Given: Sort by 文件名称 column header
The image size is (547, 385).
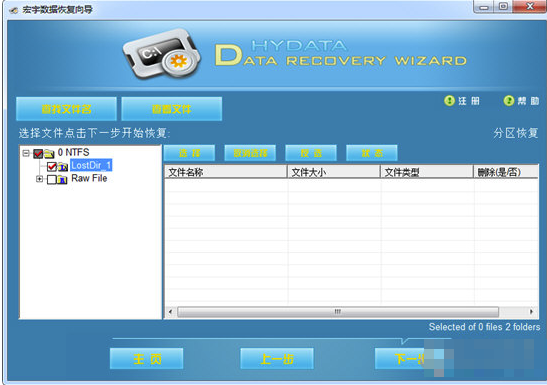Looking at the screenshot, I should (x=225, y=172).
